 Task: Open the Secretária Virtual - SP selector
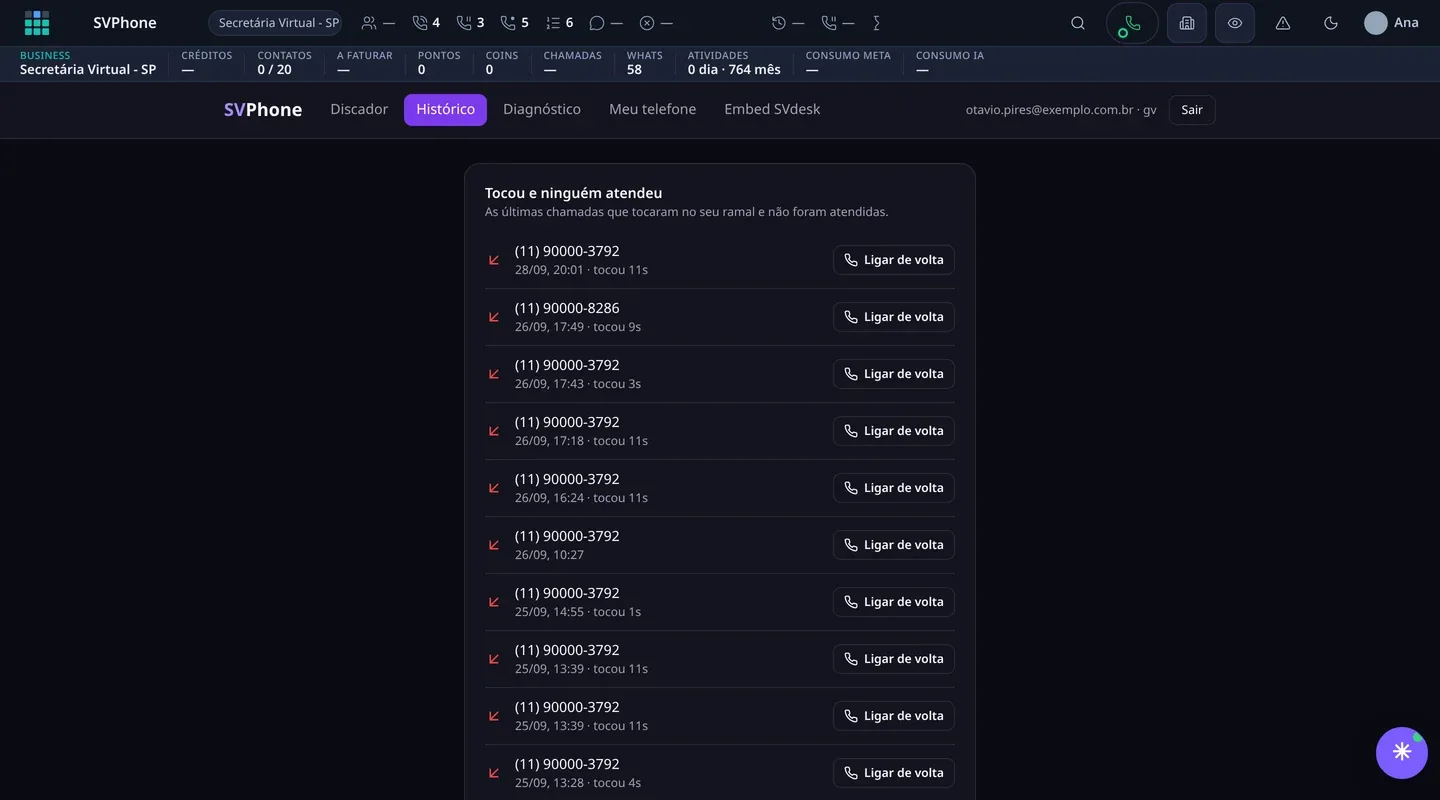click(x=274, y=23)
